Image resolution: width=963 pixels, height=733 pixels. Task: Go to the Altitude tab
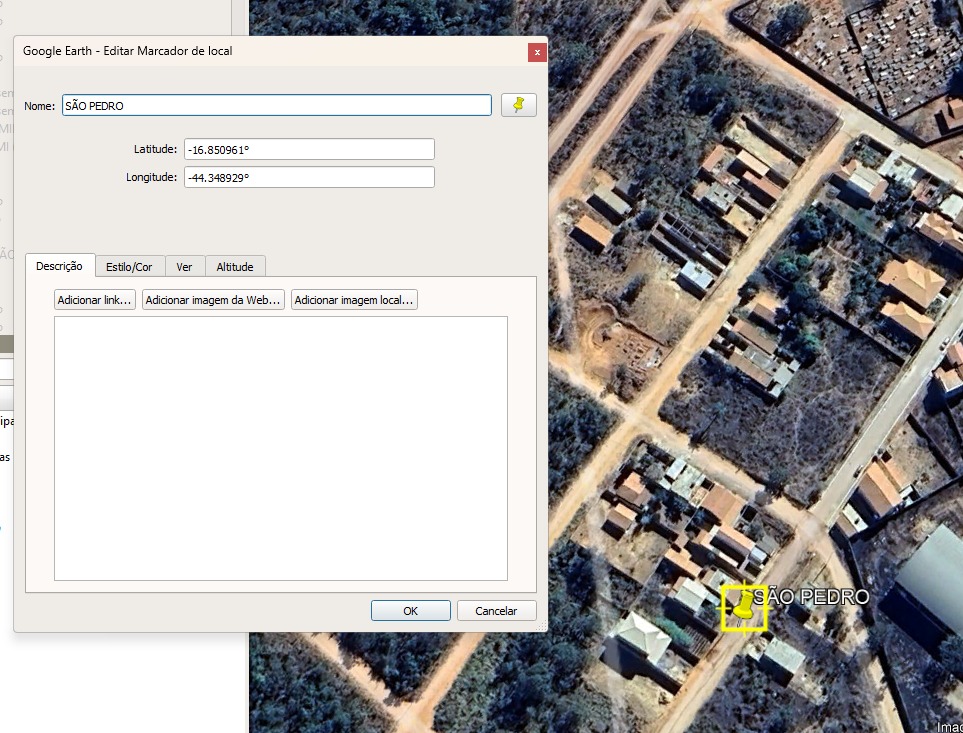(235, 267)
